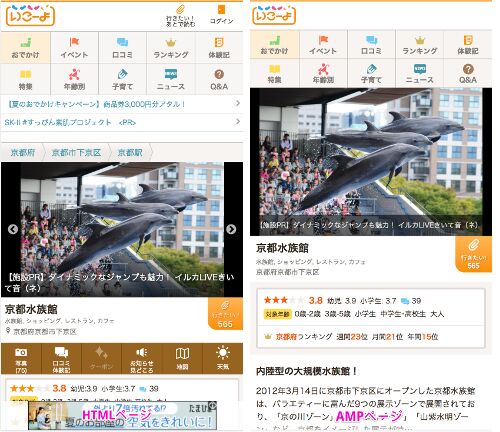Screen dimensions: 500x432
Task: Open 子育て in the HTML page menu
Action: click(122, 80)
